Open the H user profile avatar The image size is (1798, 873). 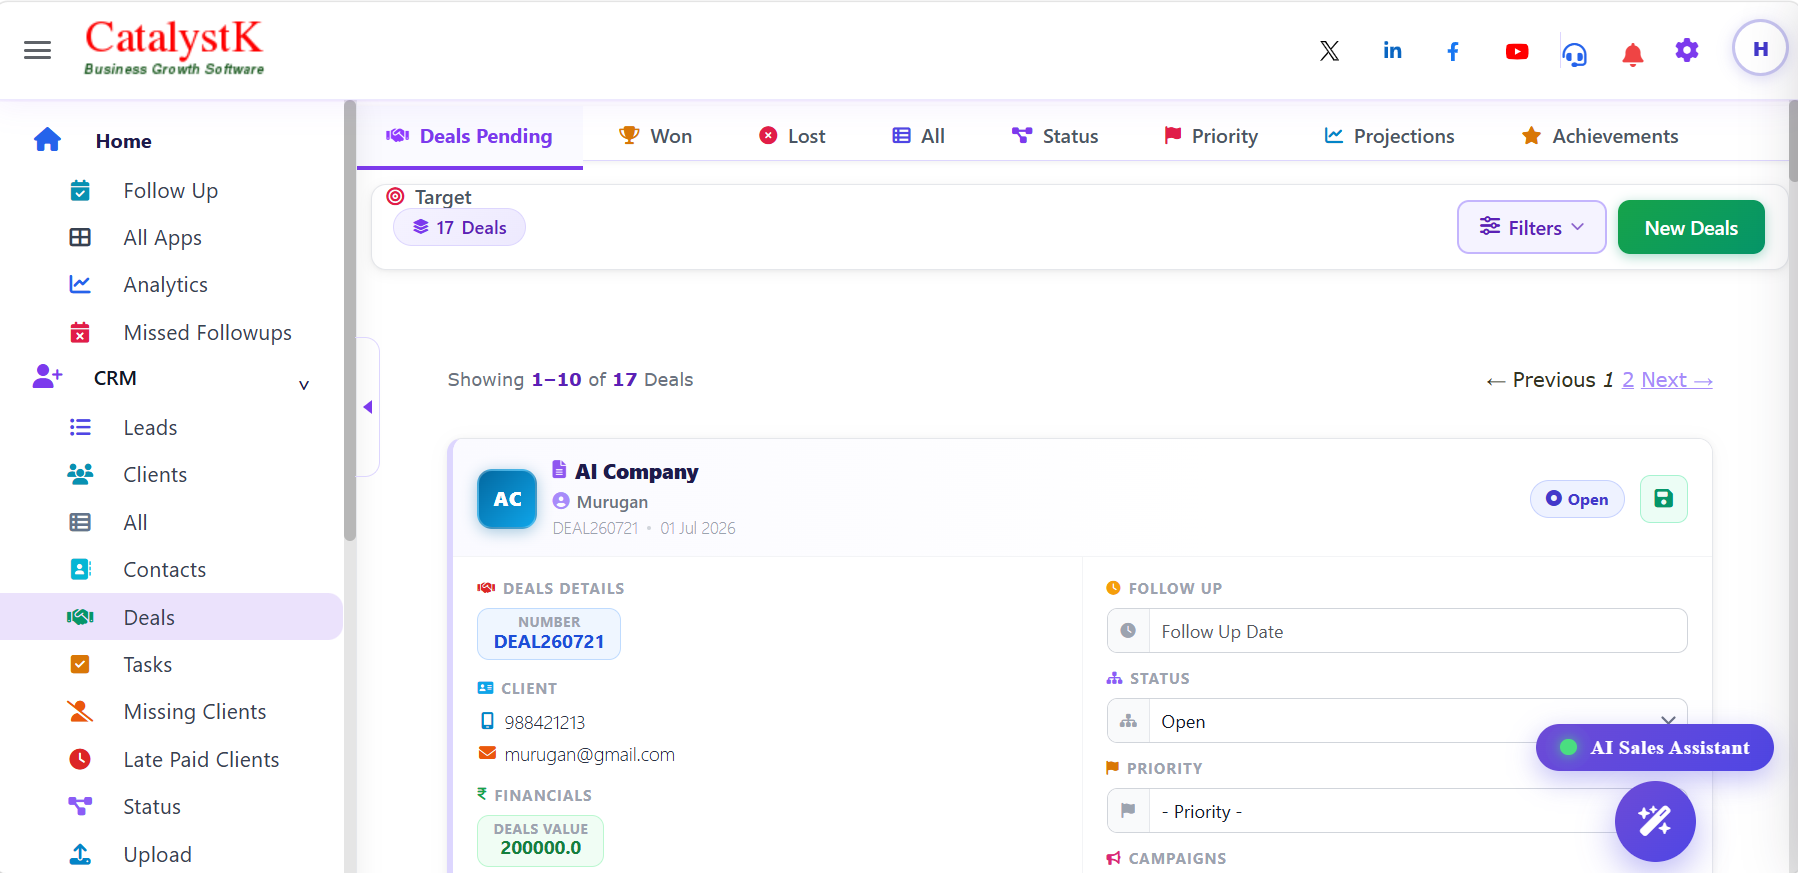point(1760,48)
